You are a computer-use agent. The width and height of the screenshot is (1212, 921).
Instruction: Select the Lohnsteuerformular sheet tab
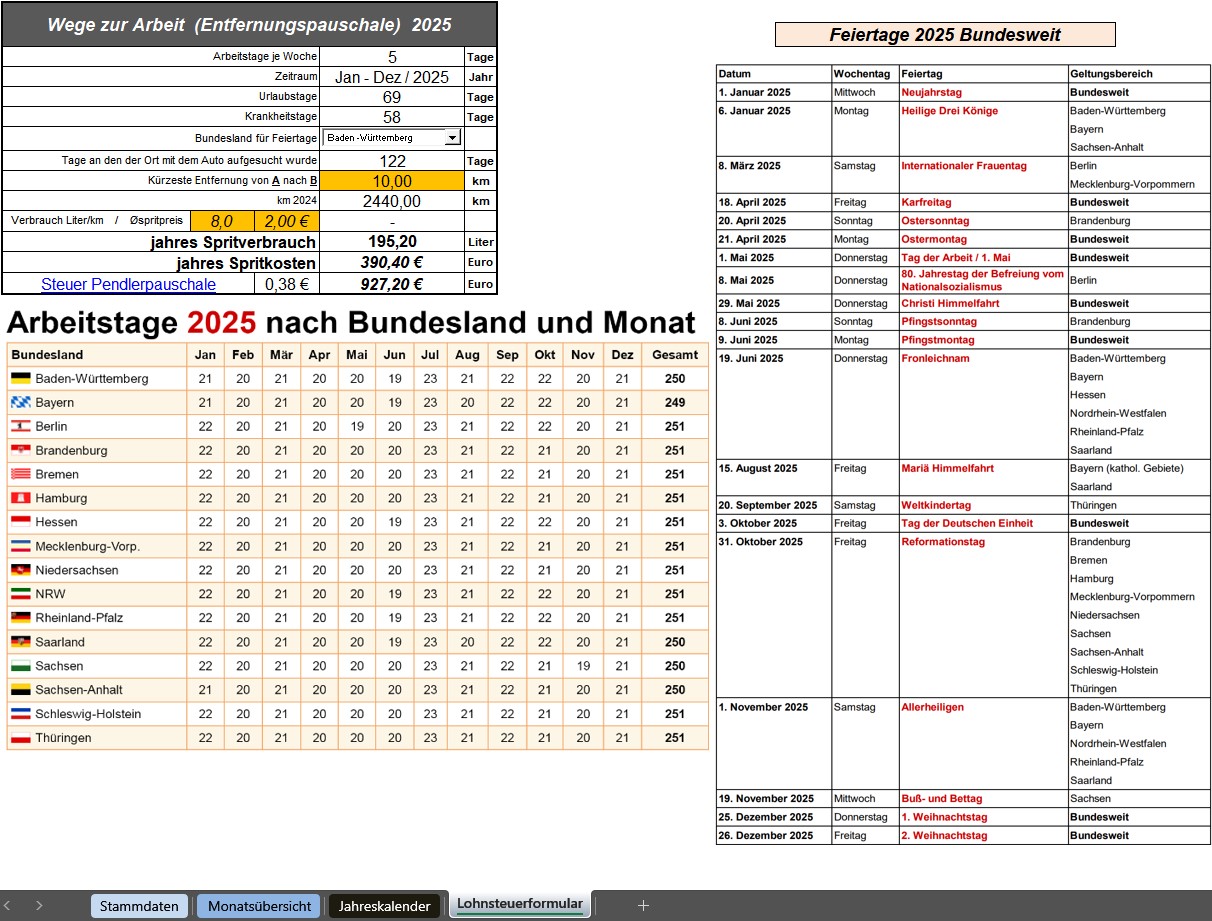(x=519, y=904)
